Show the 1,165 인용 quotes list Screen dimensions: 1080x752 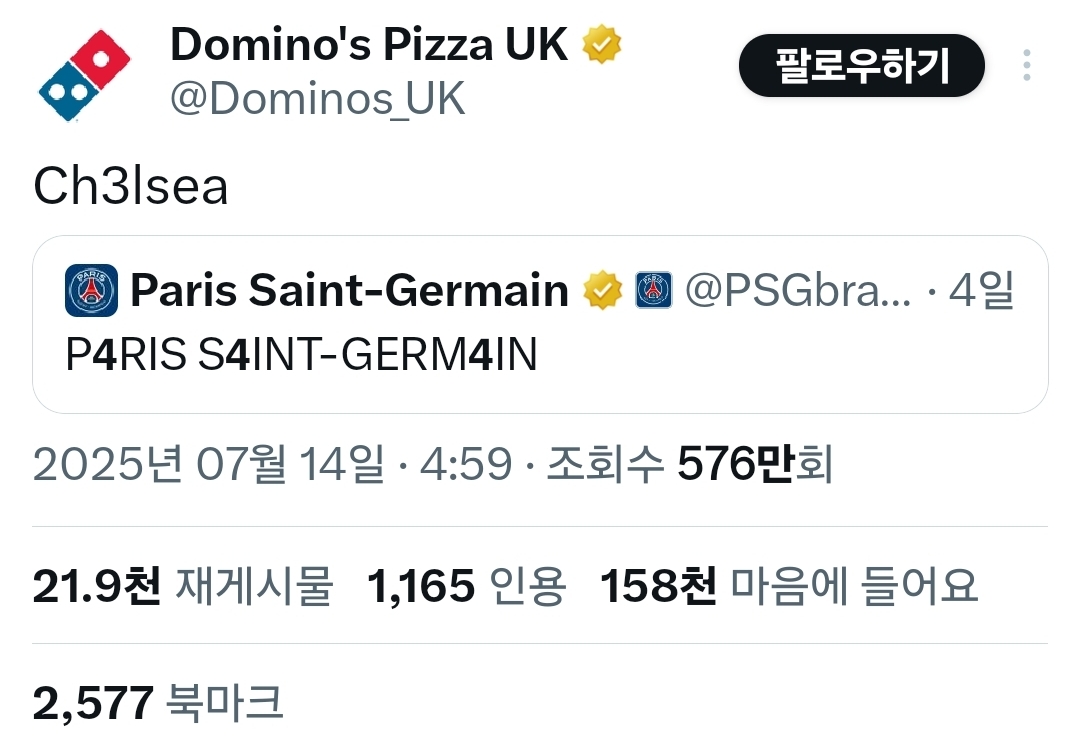tap(466, 586)
